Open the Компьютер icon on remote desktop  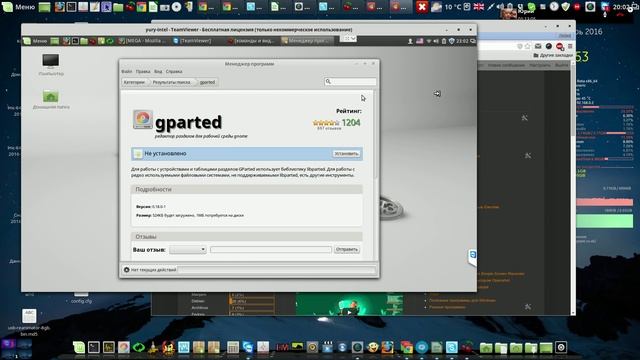click(x=51, y=64)
